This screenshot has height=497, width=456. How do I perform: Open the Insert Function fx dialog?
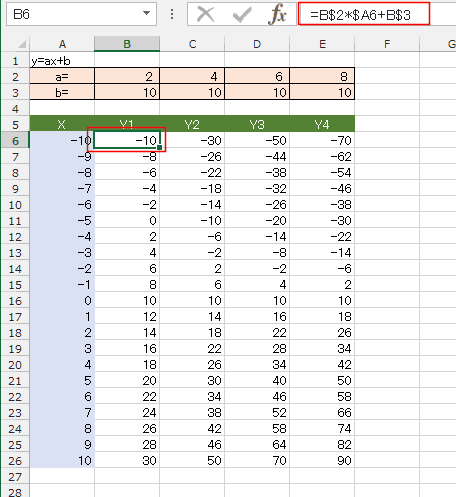click(277, 15)
